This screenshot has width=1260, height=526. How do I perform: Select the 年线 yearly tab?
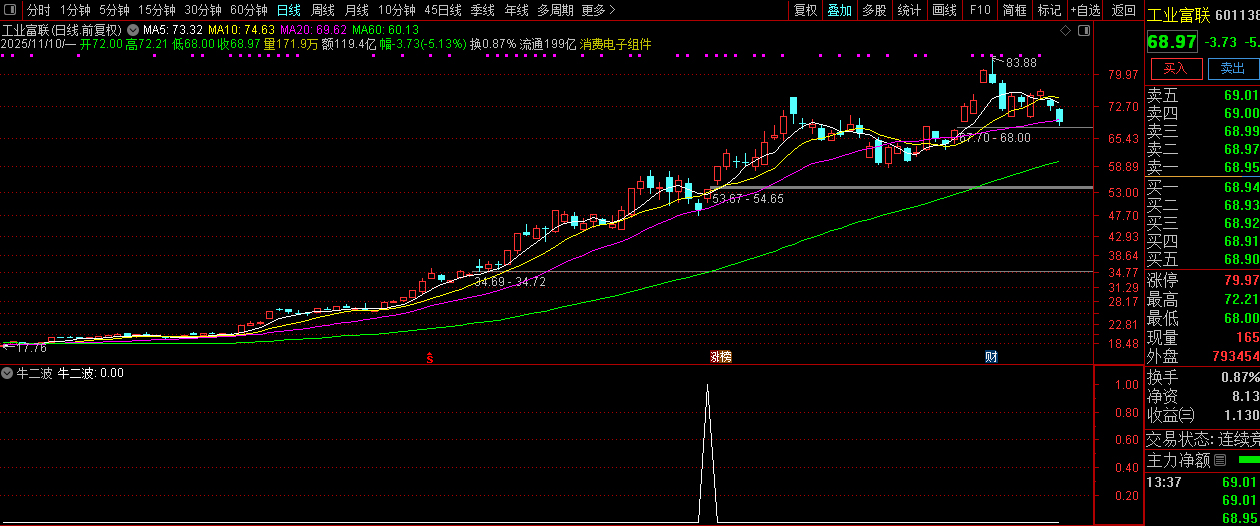pos(516,10)
